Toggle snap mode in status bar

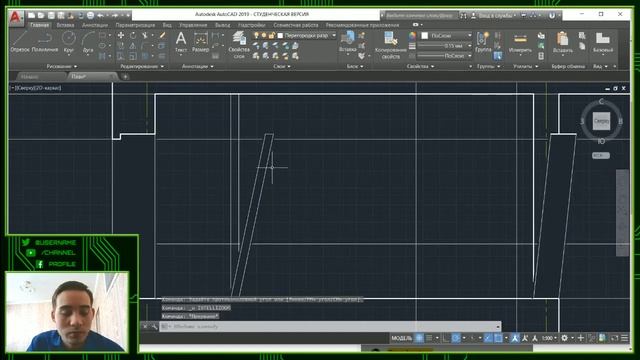tap(429, 338)
